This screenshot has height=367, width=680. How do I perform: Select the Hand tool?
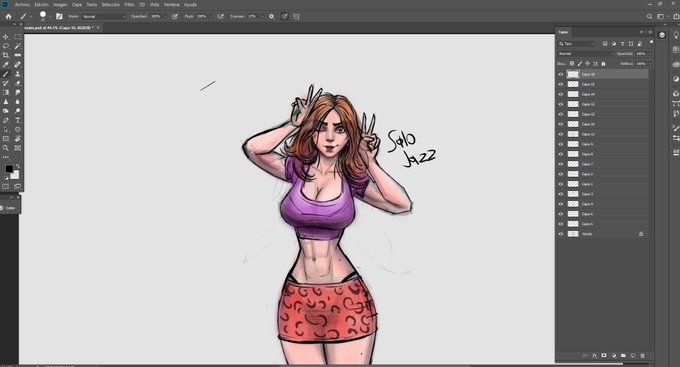pos(17,139)
